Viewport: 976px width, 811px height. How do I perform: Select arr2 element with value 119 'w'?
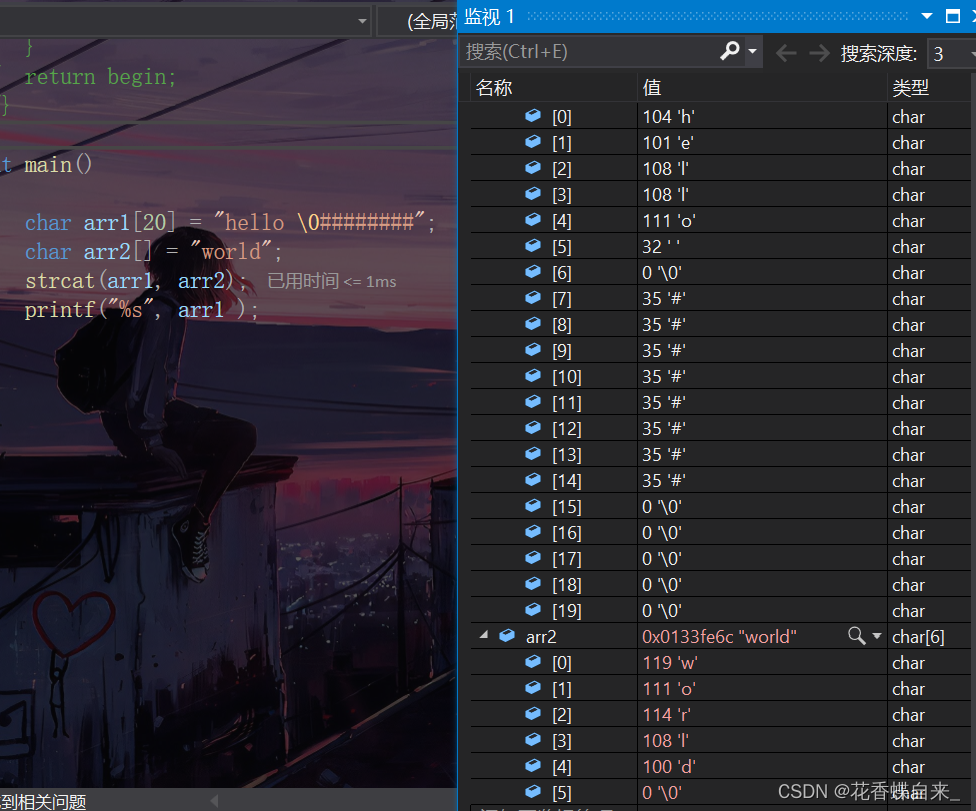tap(720, 663)
